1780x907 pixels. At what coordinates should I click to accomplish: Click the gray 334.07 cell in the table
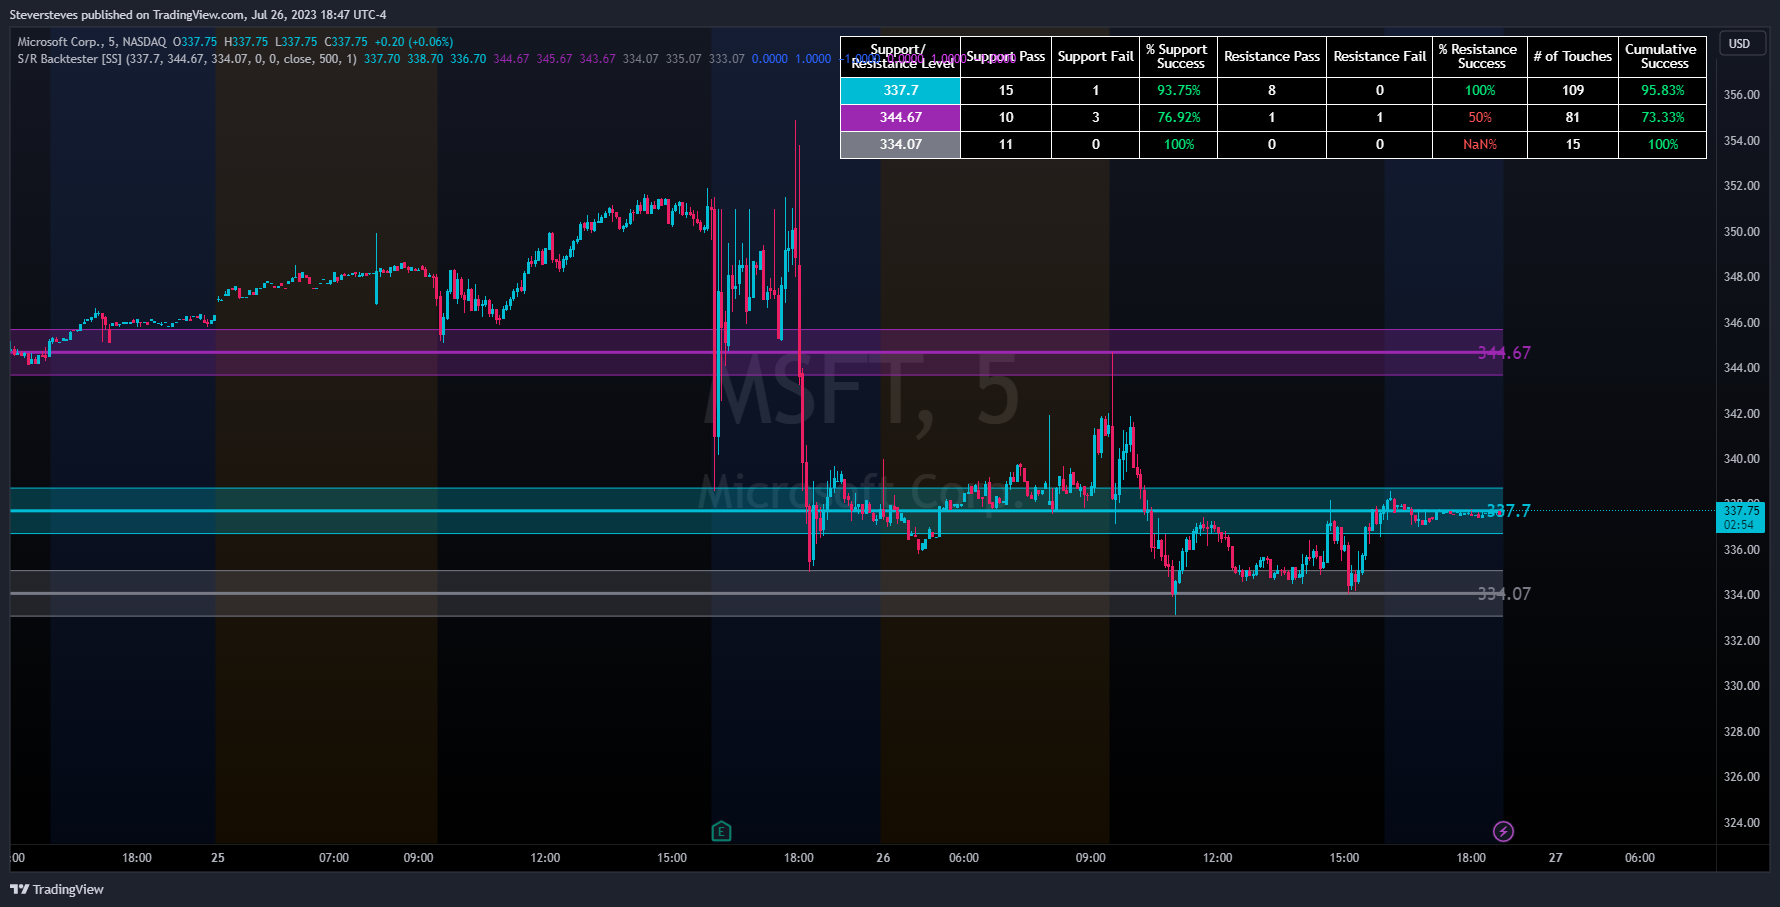pyautogui.click(x=901, y=144)
